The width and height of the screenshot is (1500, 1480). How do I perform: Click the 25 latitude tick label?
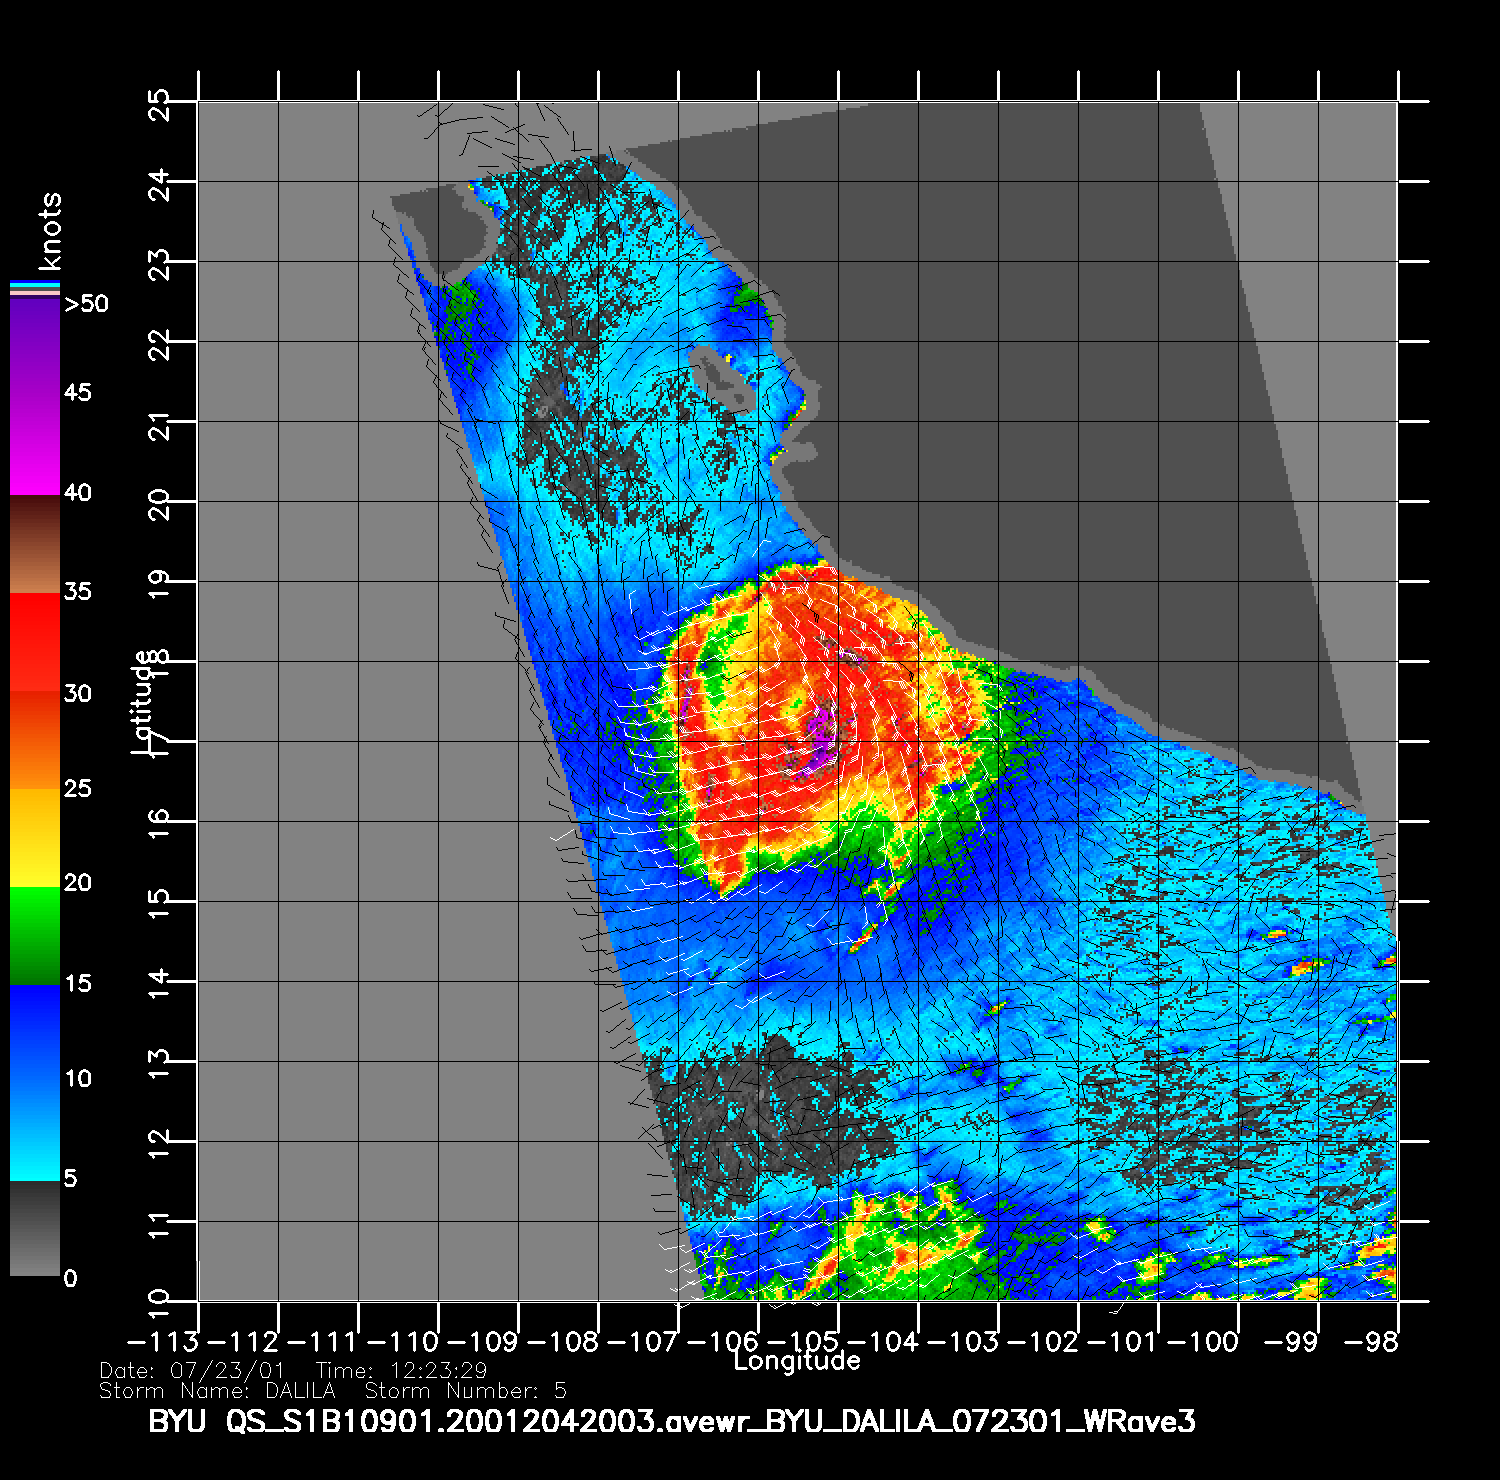click(158, 104)
